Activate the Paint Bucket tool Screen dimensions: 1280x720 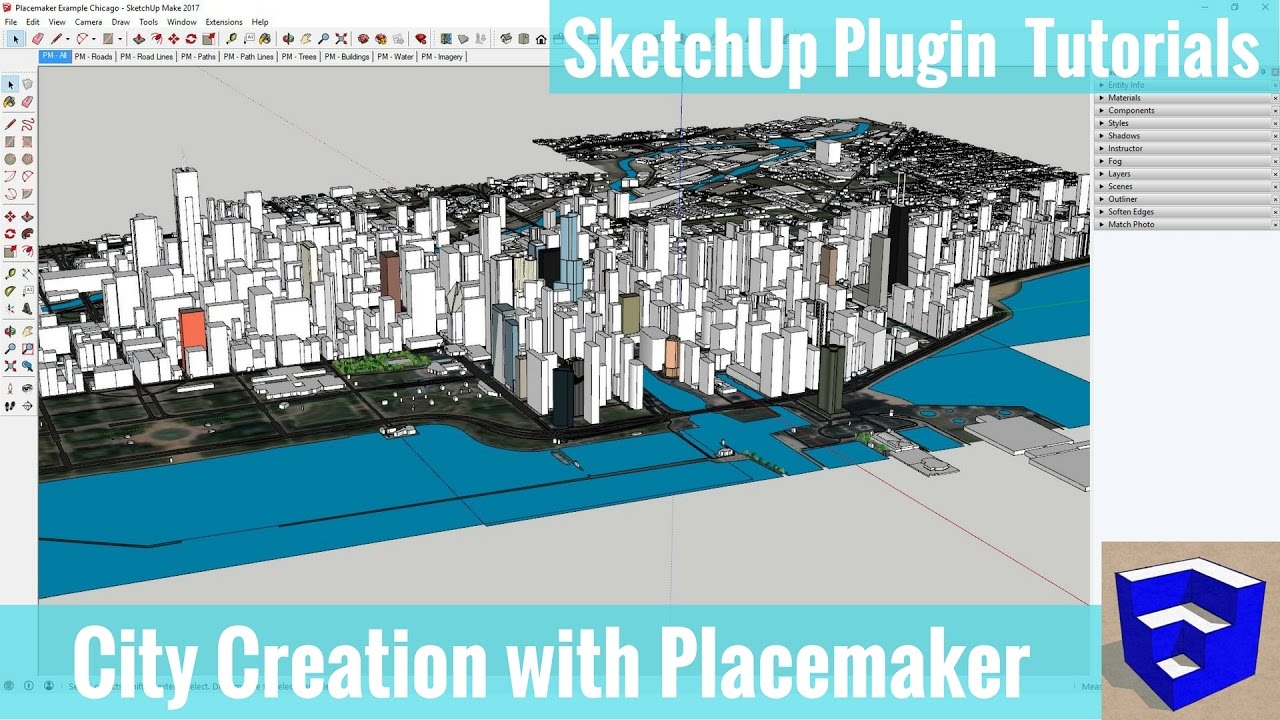pos(12,102)
